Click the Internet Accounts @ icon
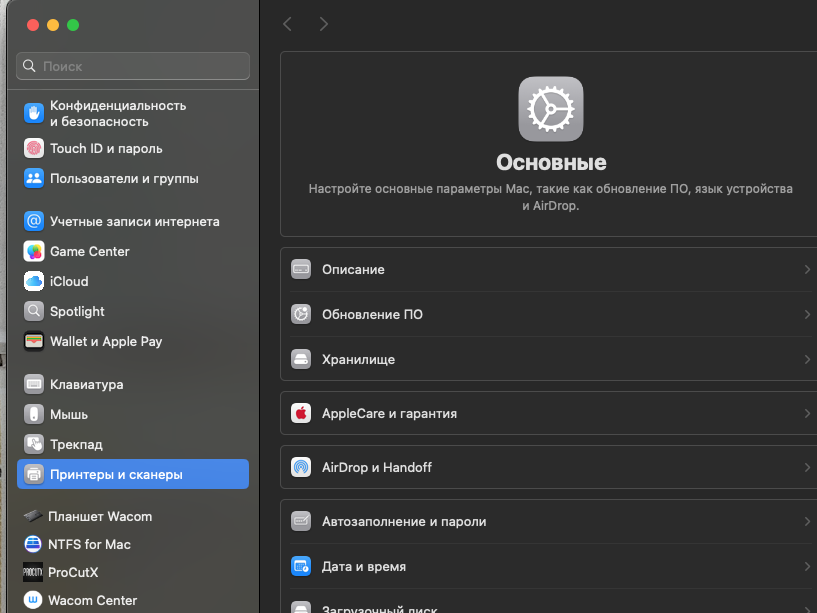The height and width of the screenshot is (613, 817). click(34, 222)
